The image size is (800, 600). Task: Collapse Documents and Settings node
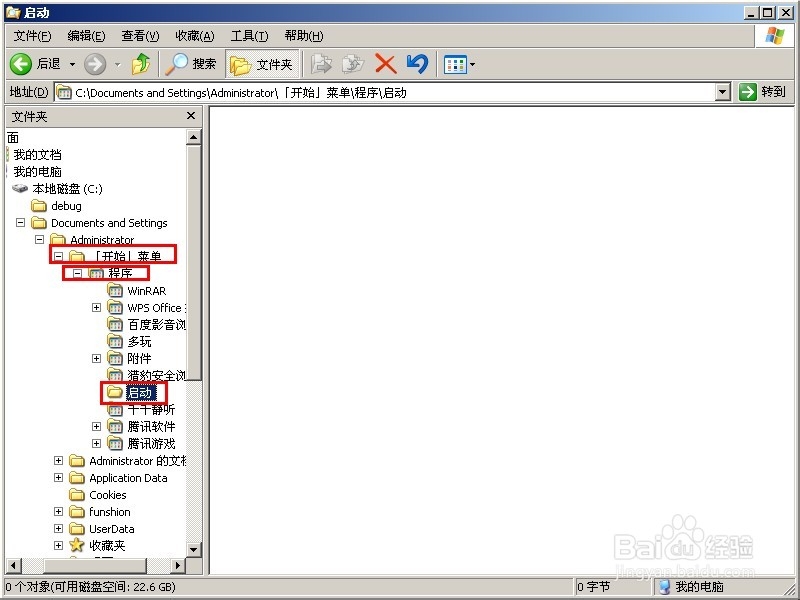pos(20,222)
